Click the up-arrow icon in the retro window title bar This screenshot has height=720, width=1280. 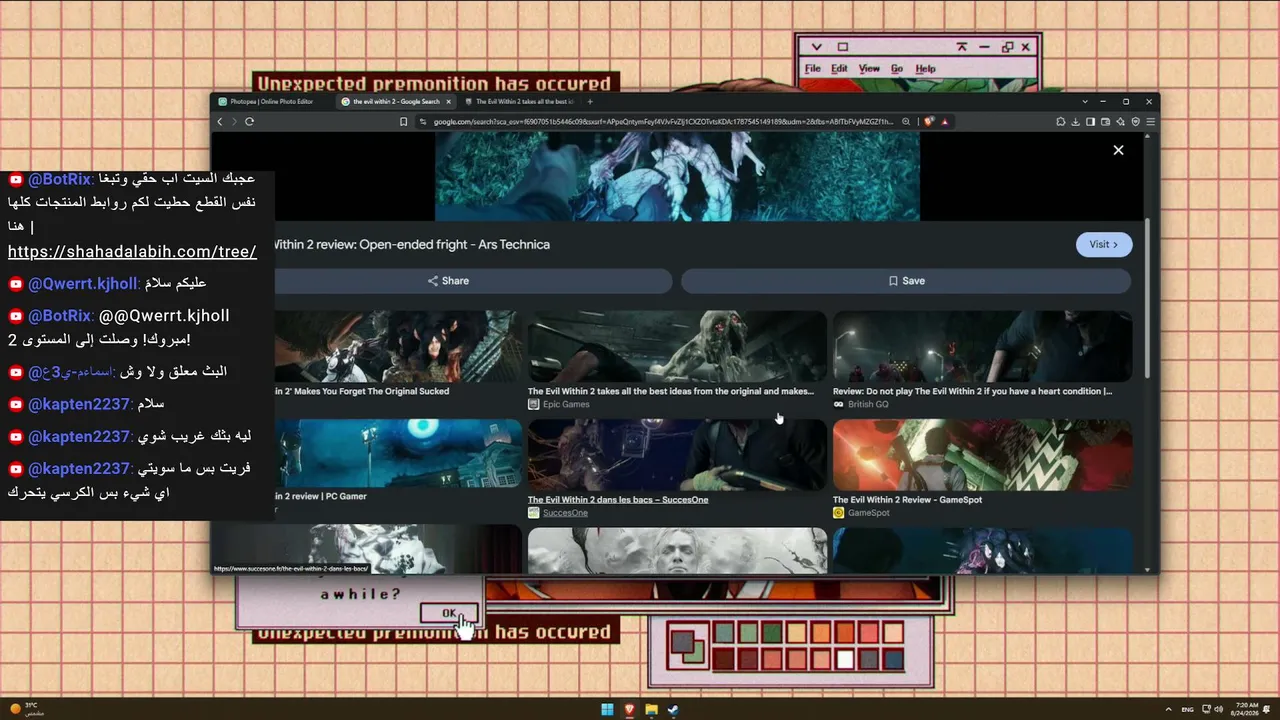[962, 47]
